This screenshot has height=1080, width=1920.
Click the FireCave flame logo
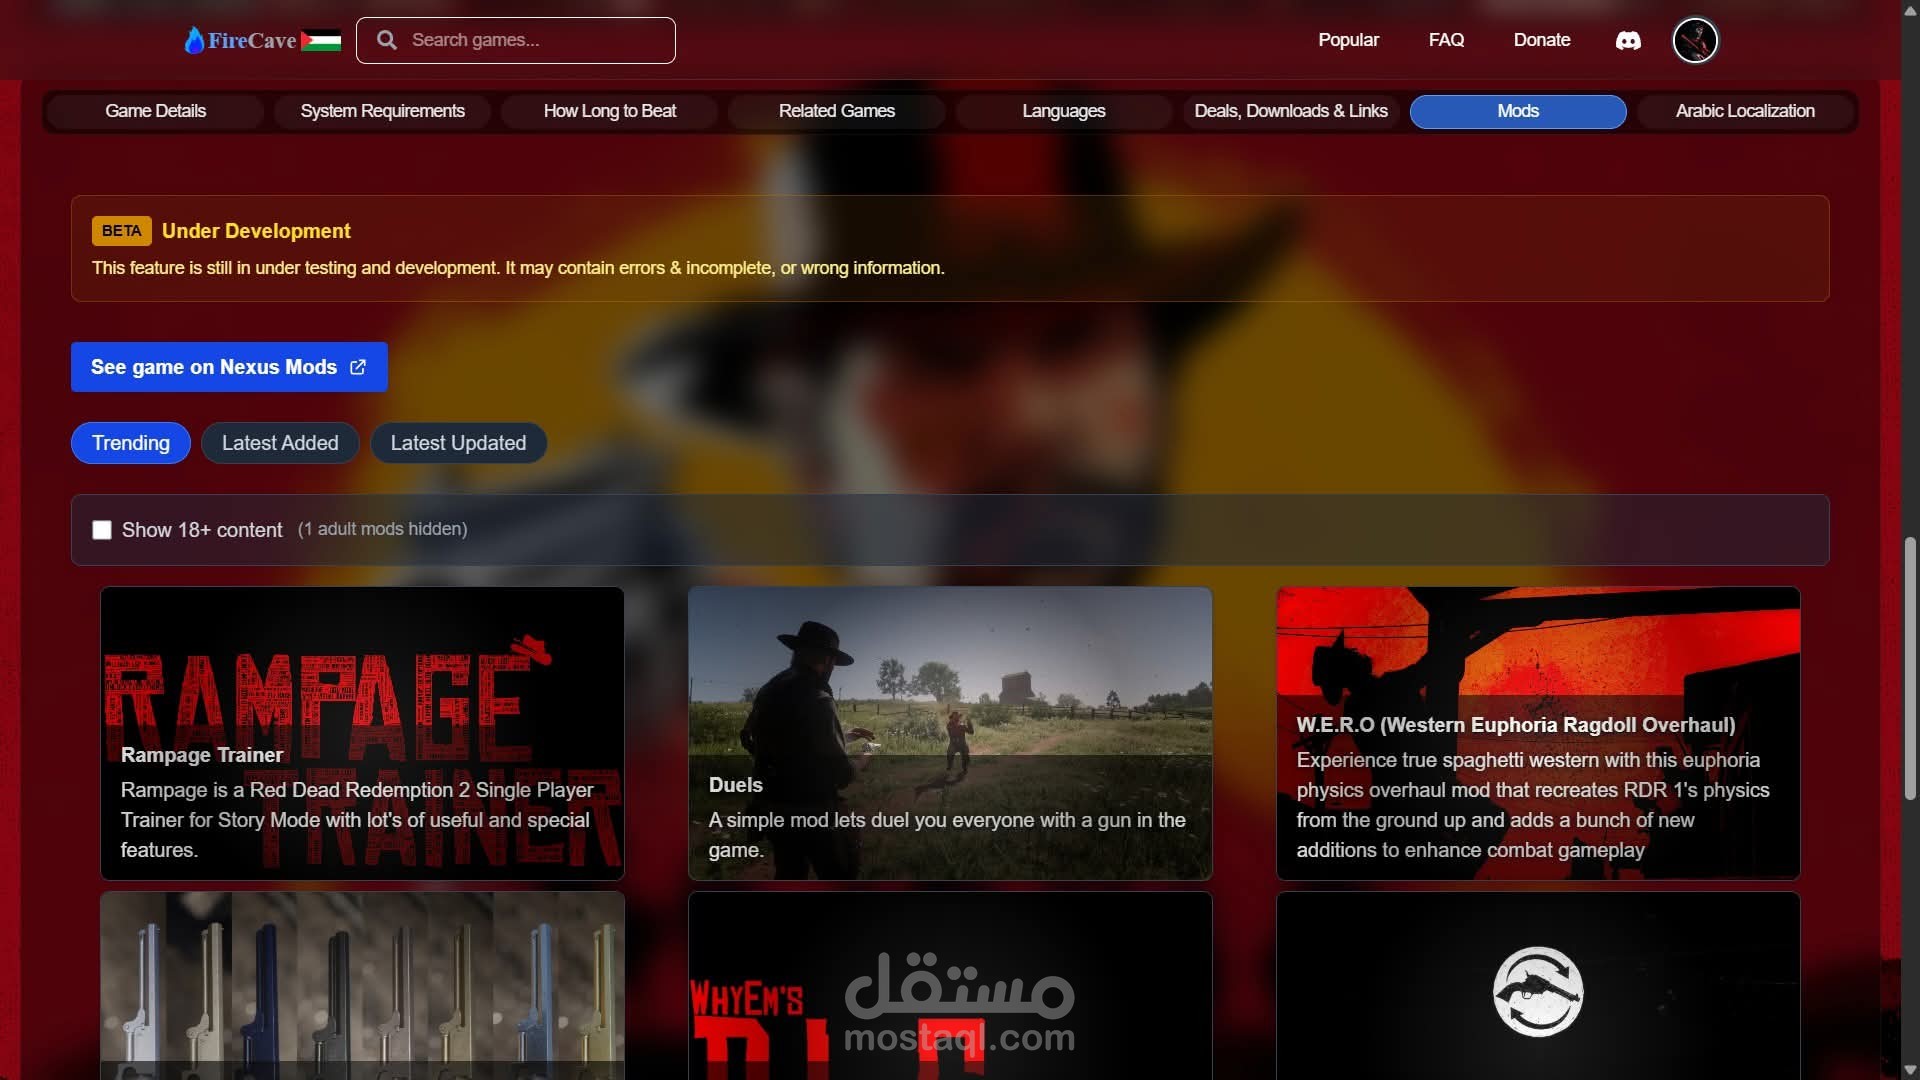click(194, 40)
